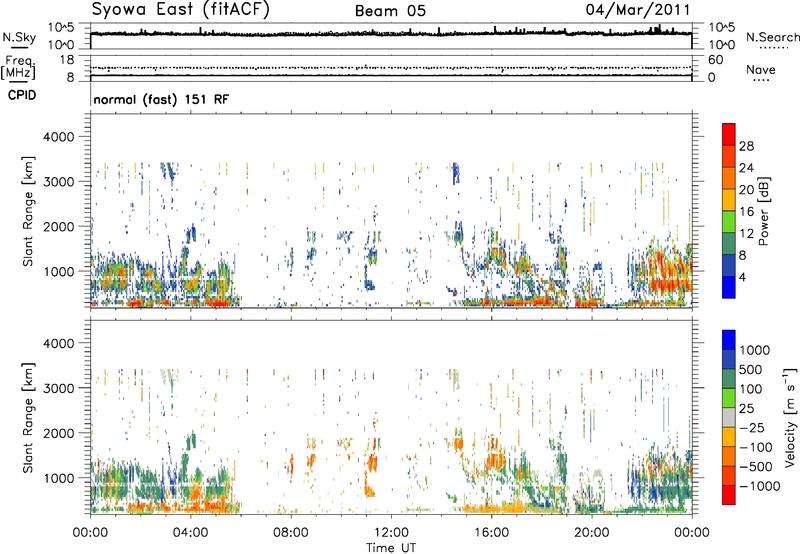Click the date "04/Mar/2011"
800x554 pixels.
pos(638,9)
